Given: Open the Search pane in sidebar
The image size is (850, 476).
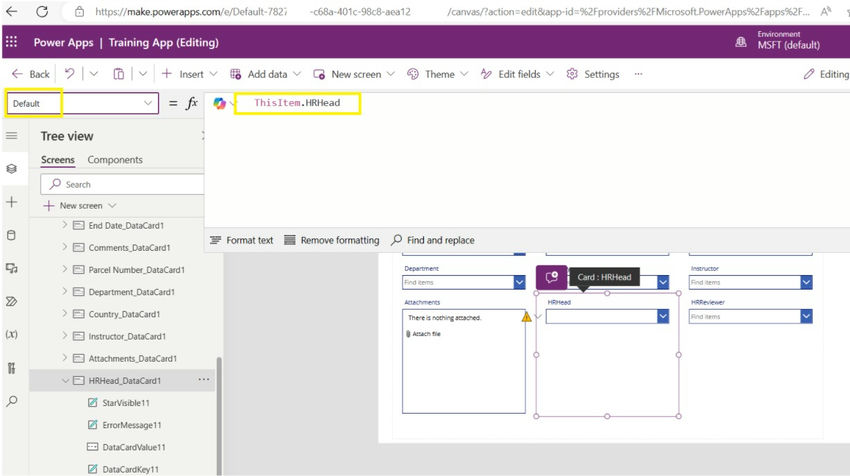Looking at the screenshot, I should (x=11, y=401).
